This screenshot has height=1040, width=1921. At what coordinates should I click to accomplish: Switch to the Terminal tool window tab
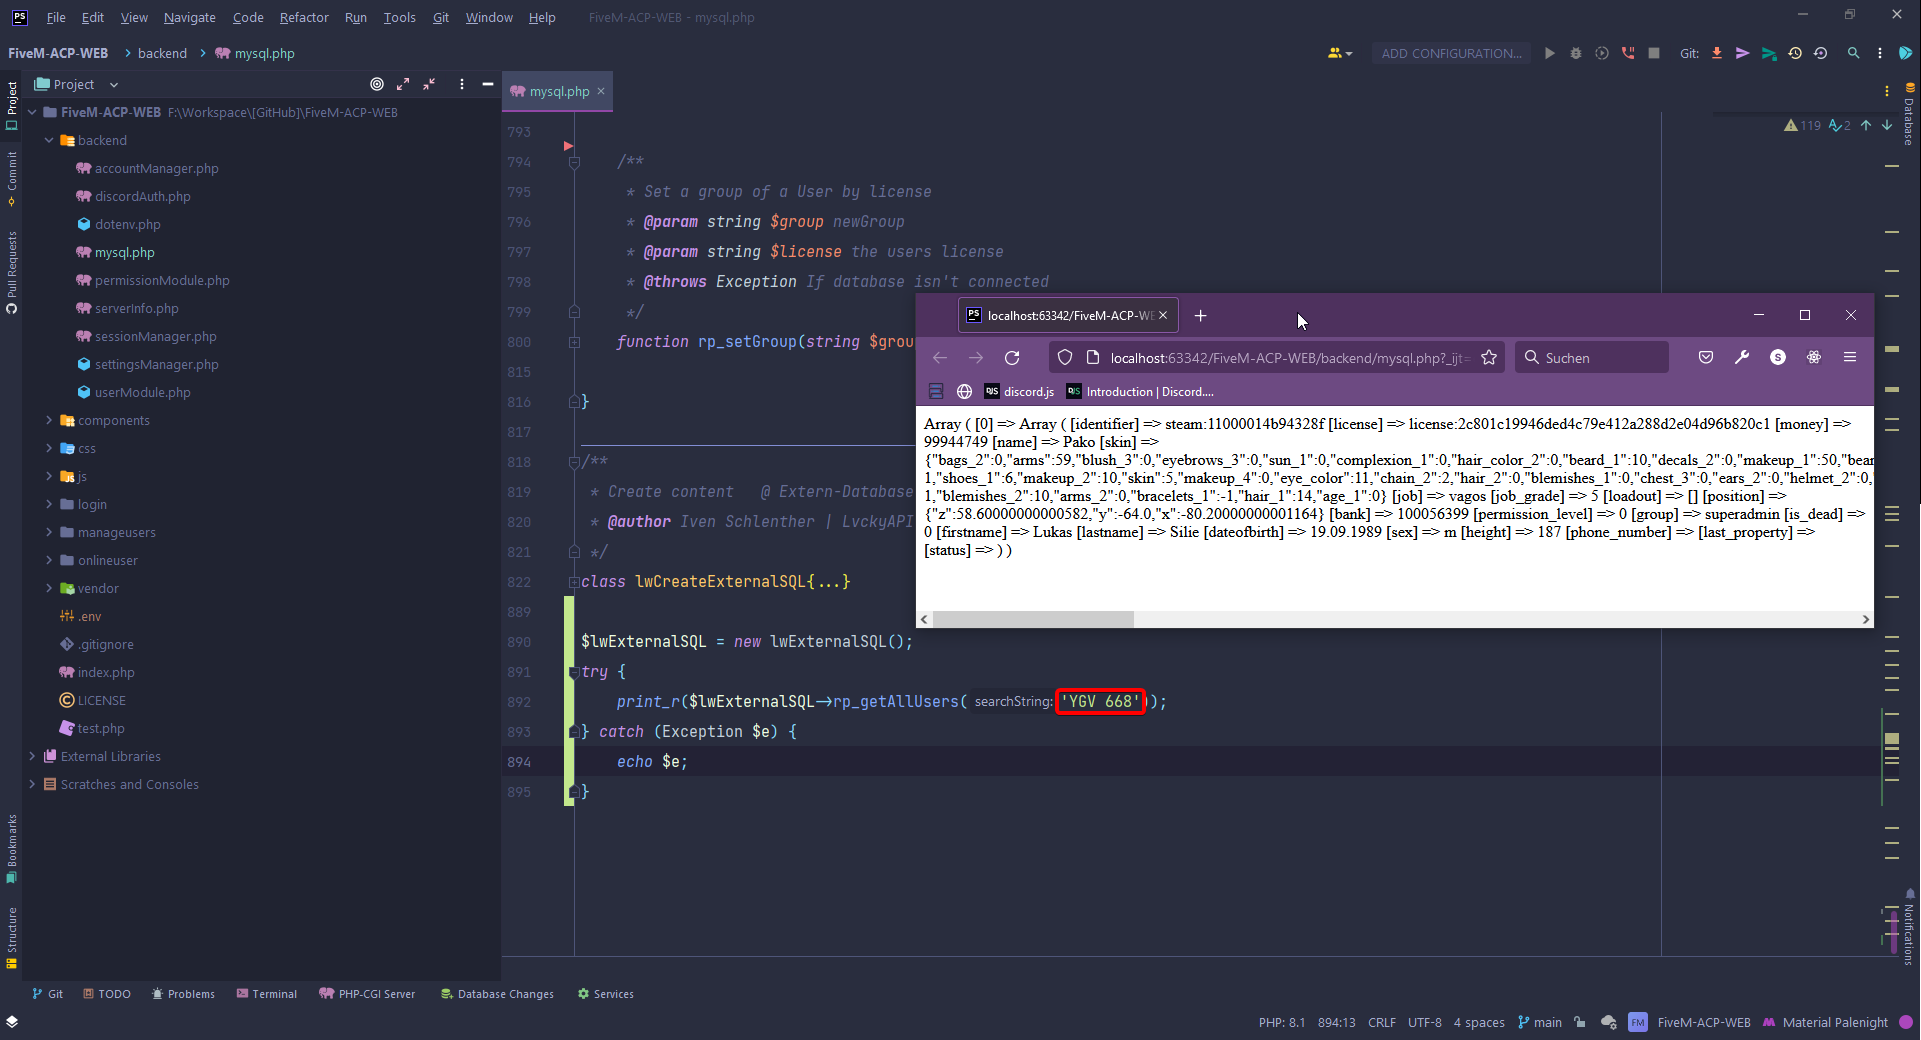[x=267, y=994]
